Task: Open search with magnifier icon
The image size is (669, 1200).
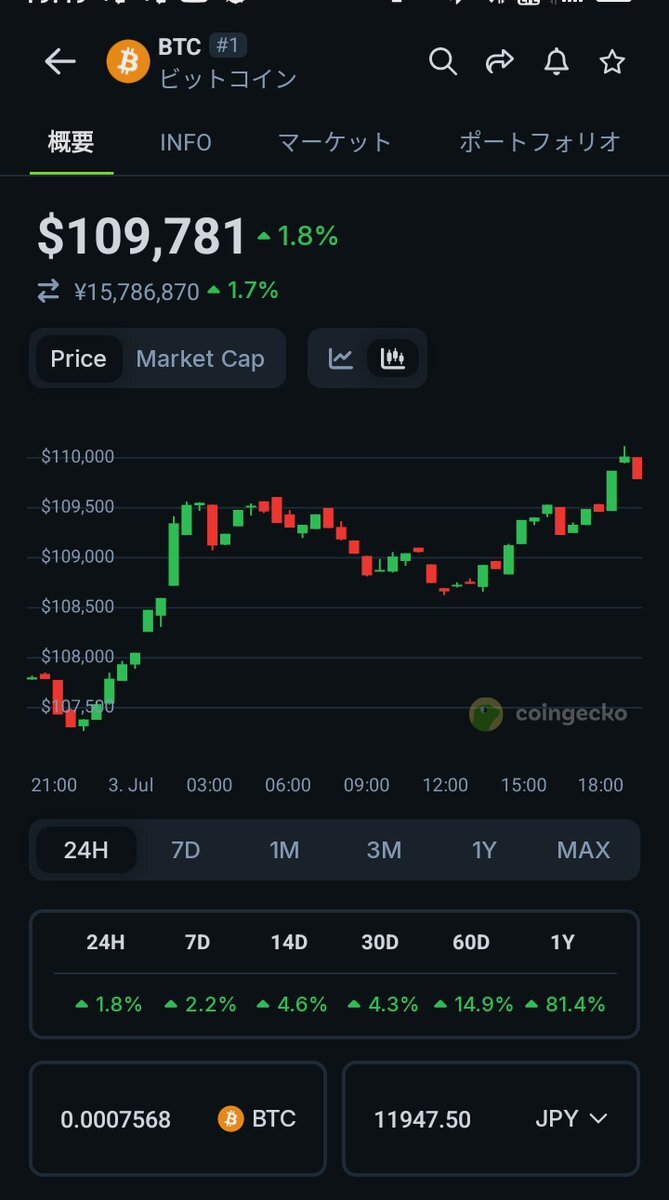Action: click(x=442, y=62)
